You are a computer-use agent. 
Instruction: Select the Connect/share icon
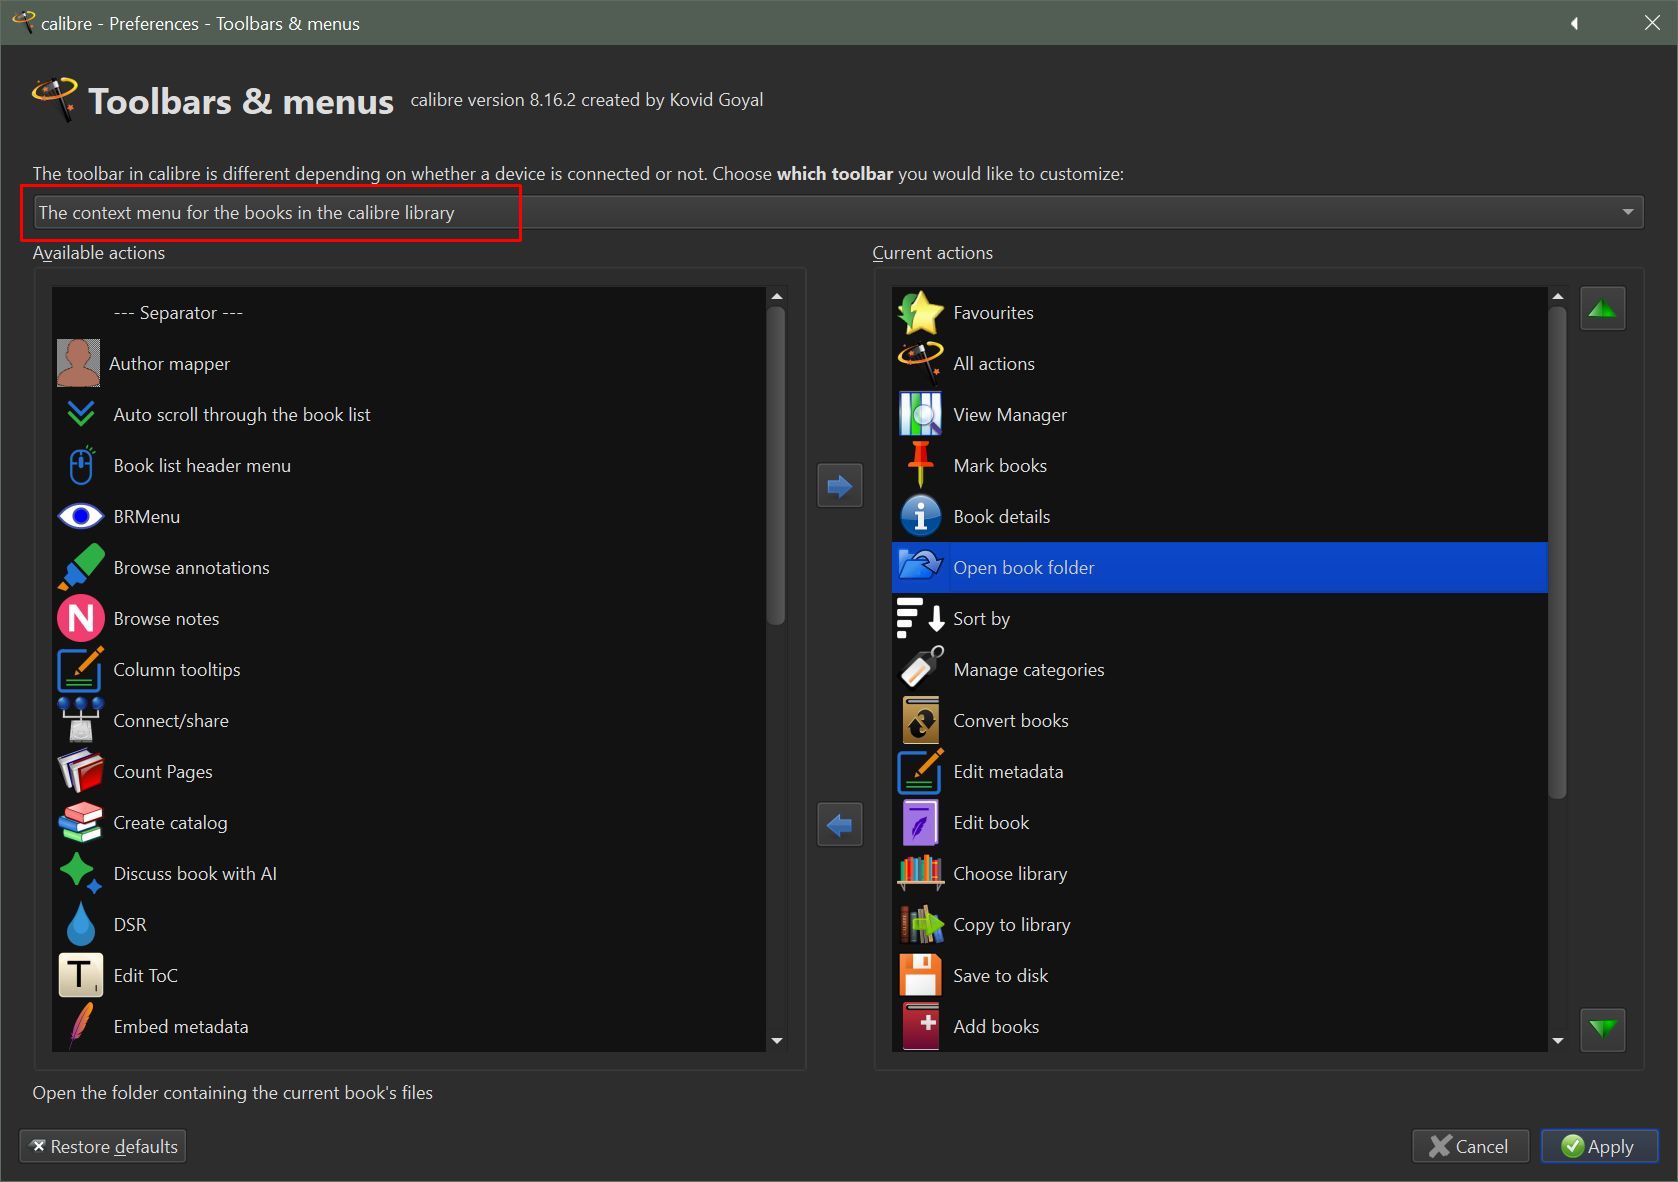click(81, 720)
